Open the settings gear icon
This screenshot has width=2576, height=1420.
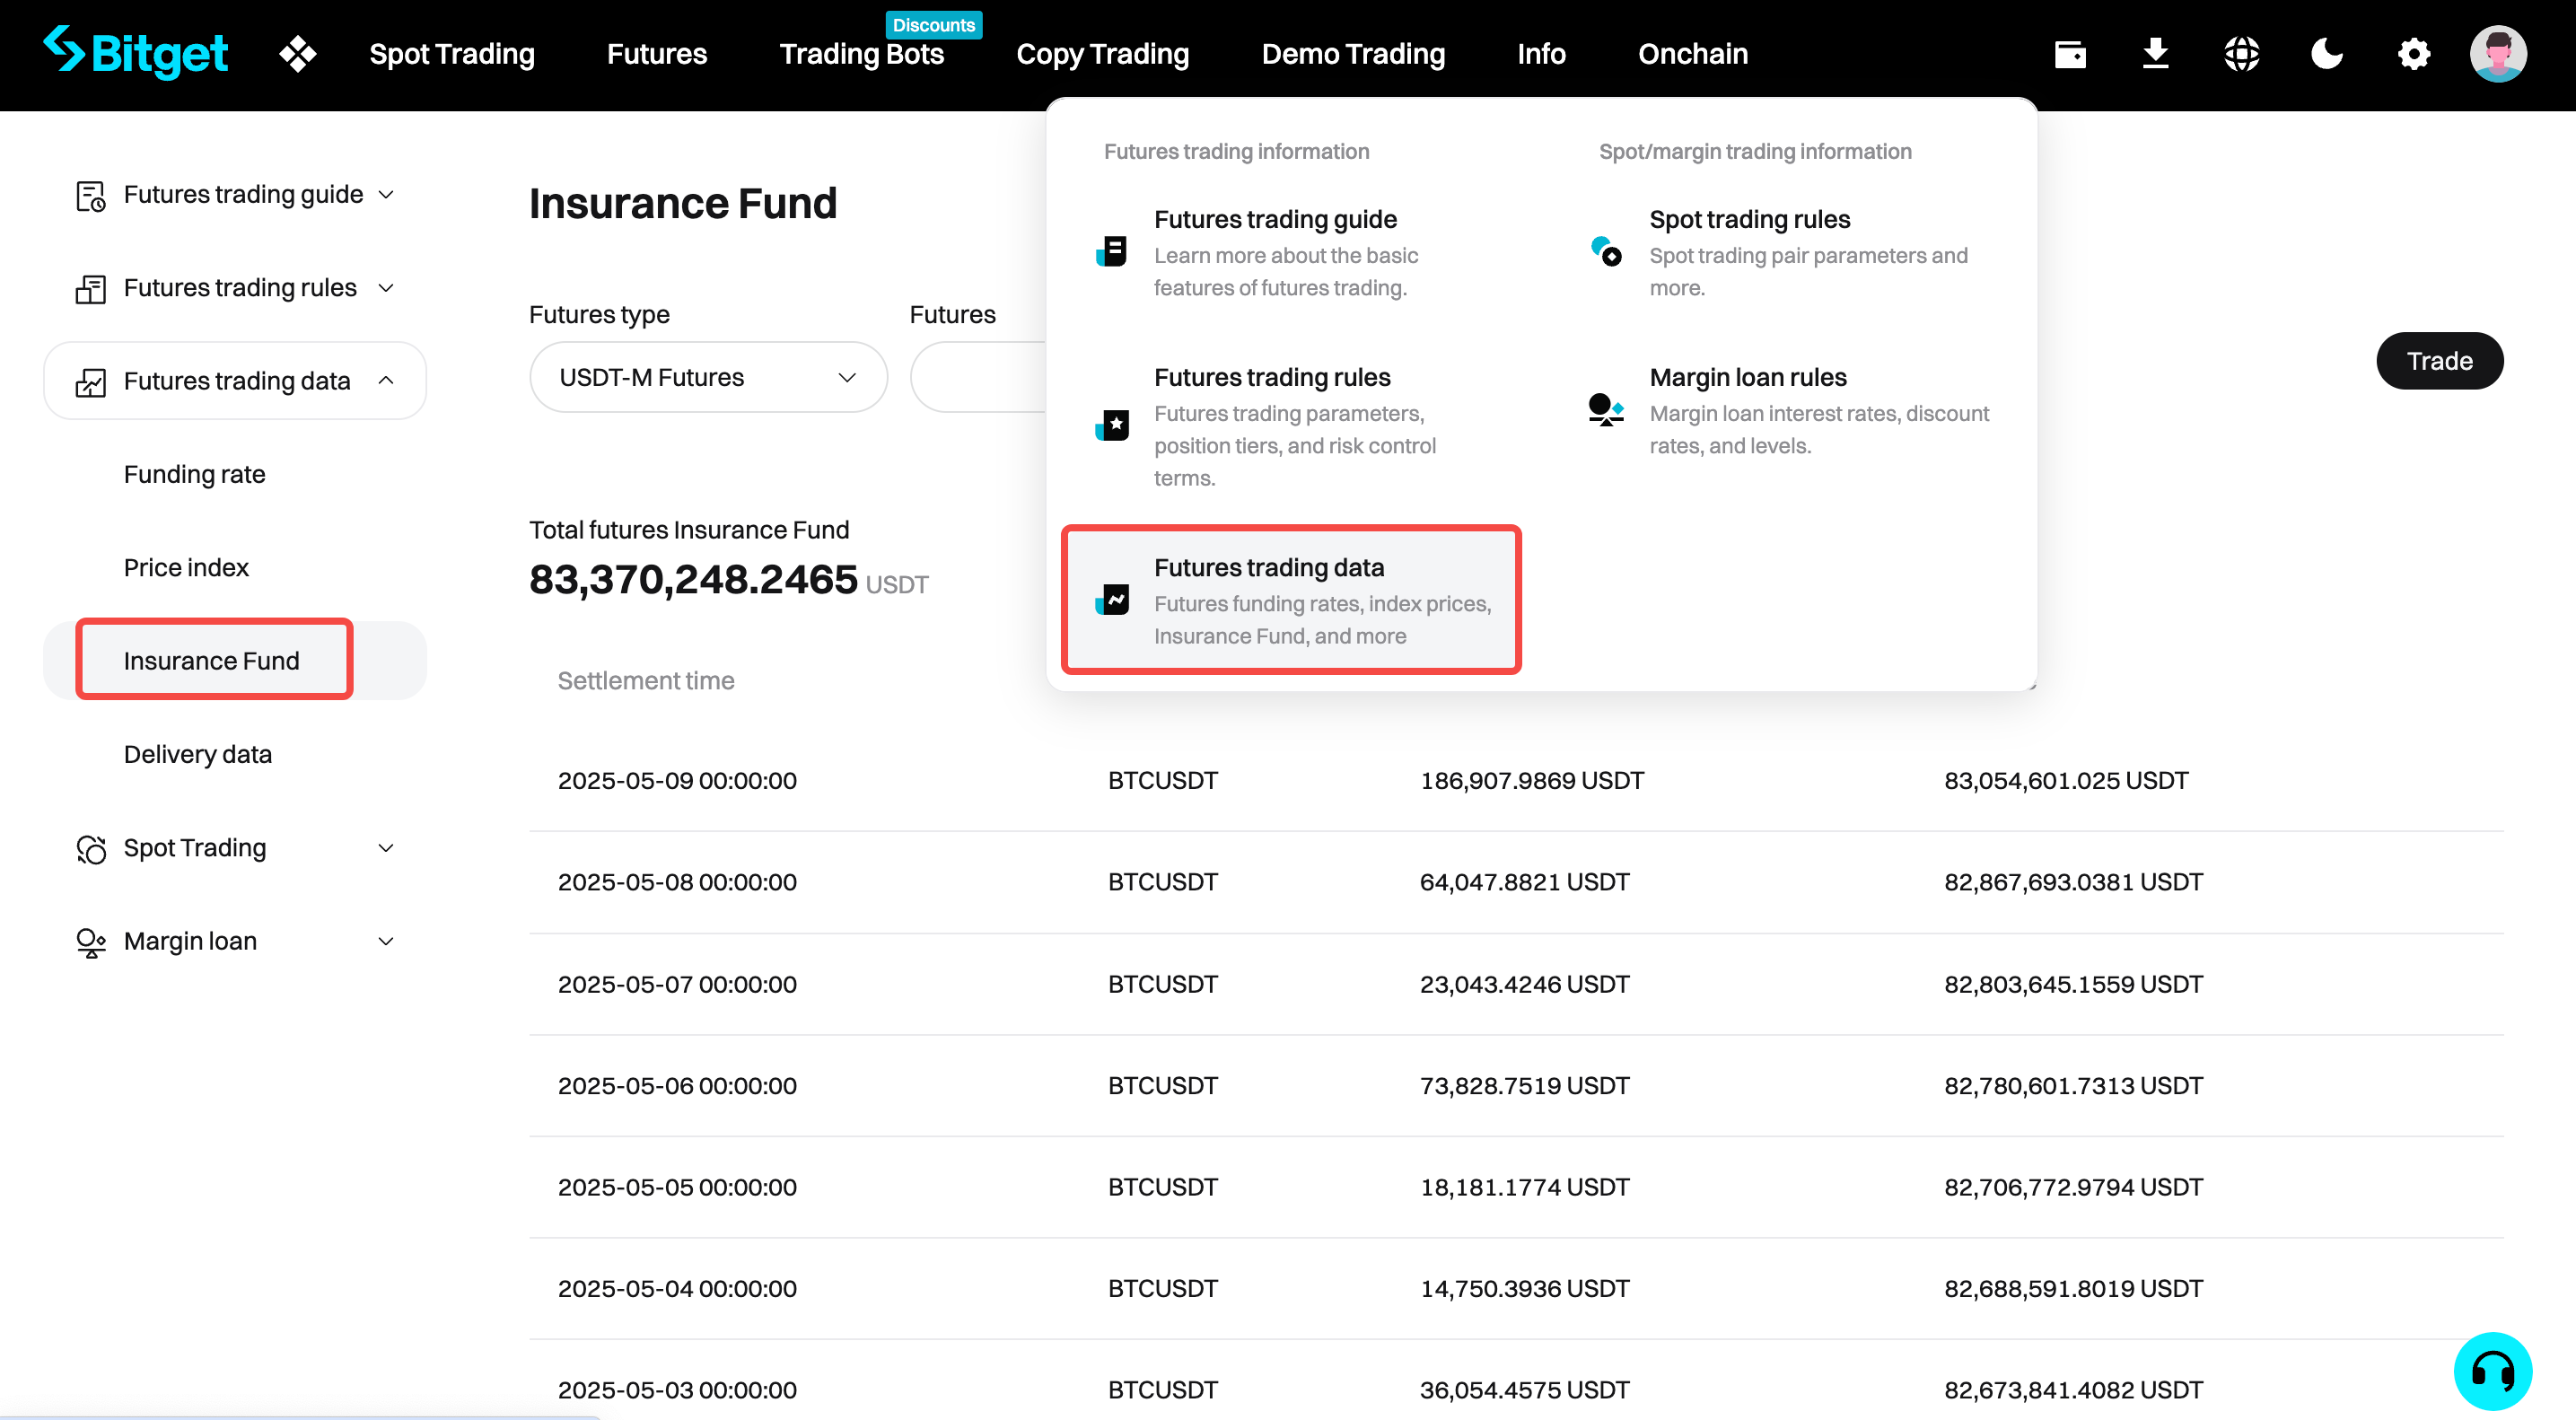click(2413, 53)
